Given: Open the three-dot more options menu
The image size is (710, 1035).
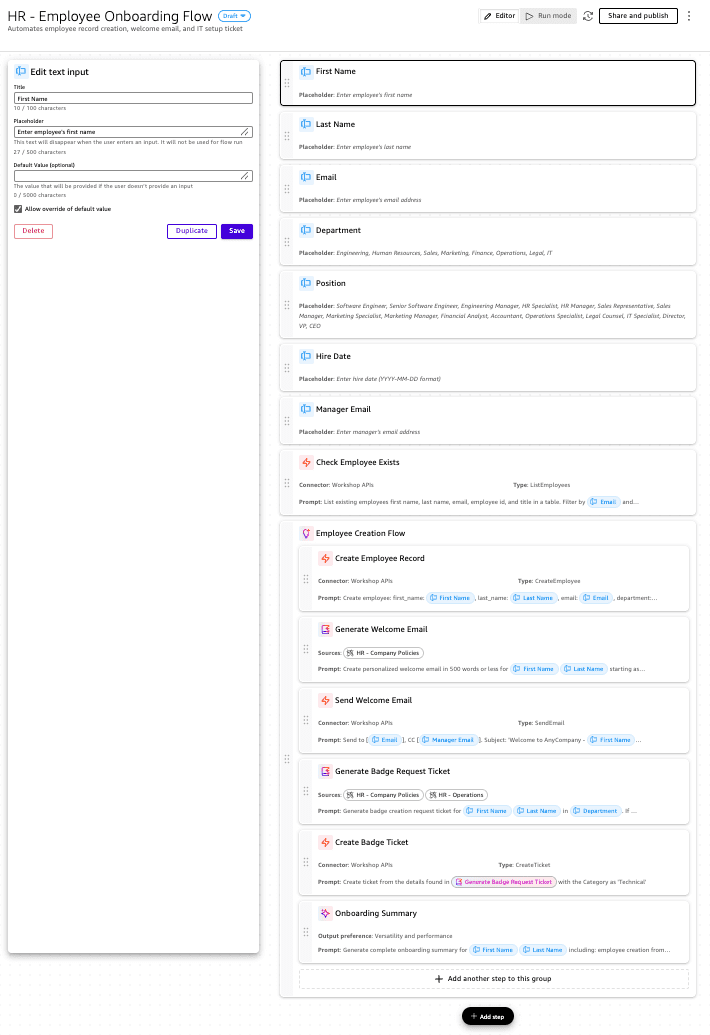Looking at the screenshot, I should [x=689, y=16].
